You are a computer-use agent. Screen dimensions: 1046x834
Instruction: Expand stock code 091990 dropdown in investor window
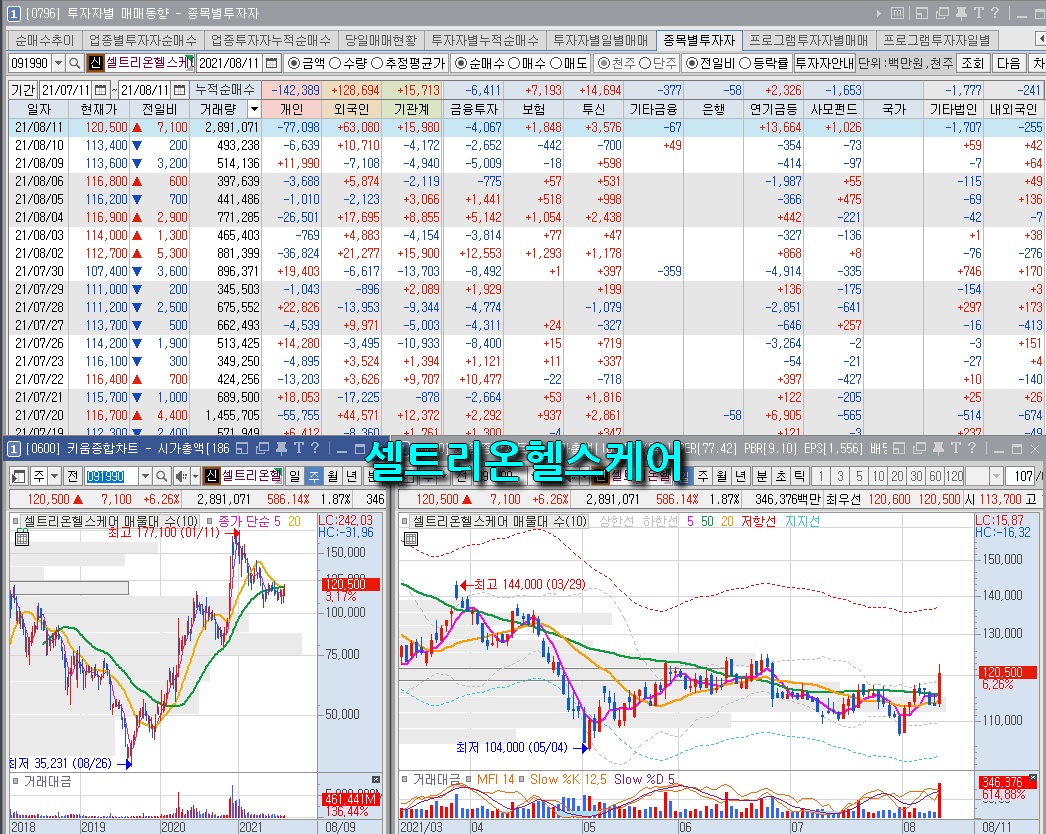pos(58,63)
